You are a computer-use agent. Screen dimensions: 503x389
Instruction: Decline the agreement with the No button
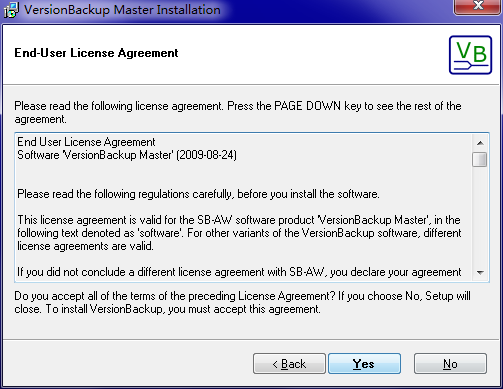tap(450, 364)
